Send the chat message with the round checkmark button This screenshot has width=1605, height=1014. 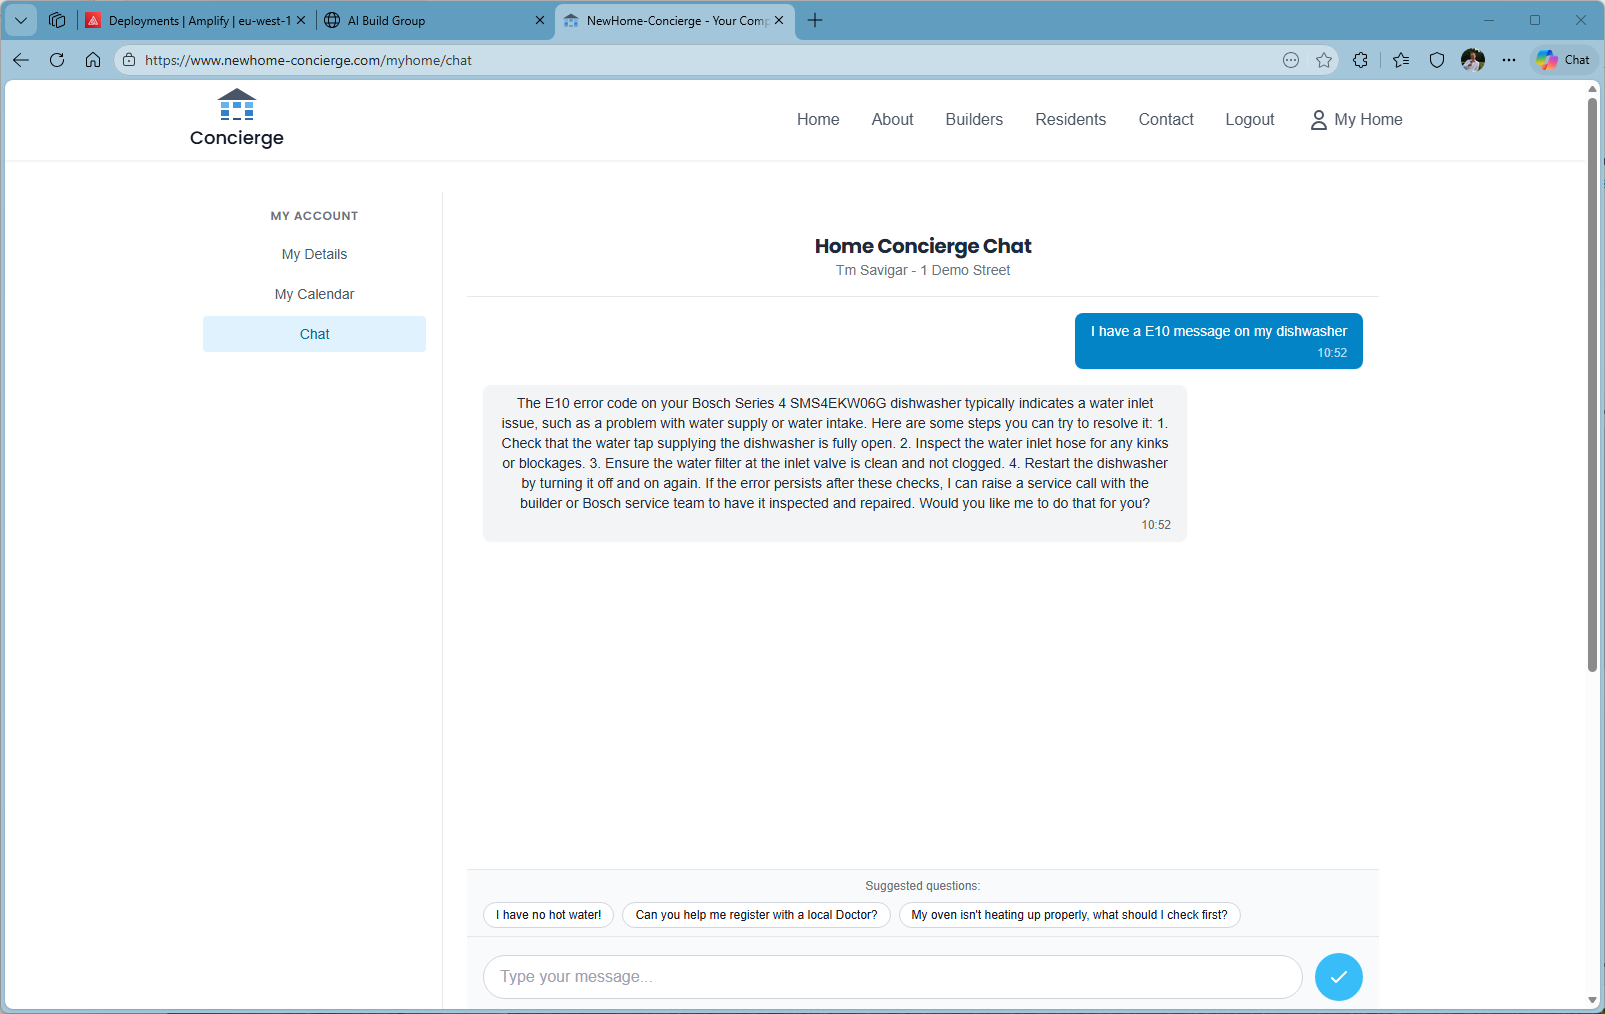pos(1338,977)
